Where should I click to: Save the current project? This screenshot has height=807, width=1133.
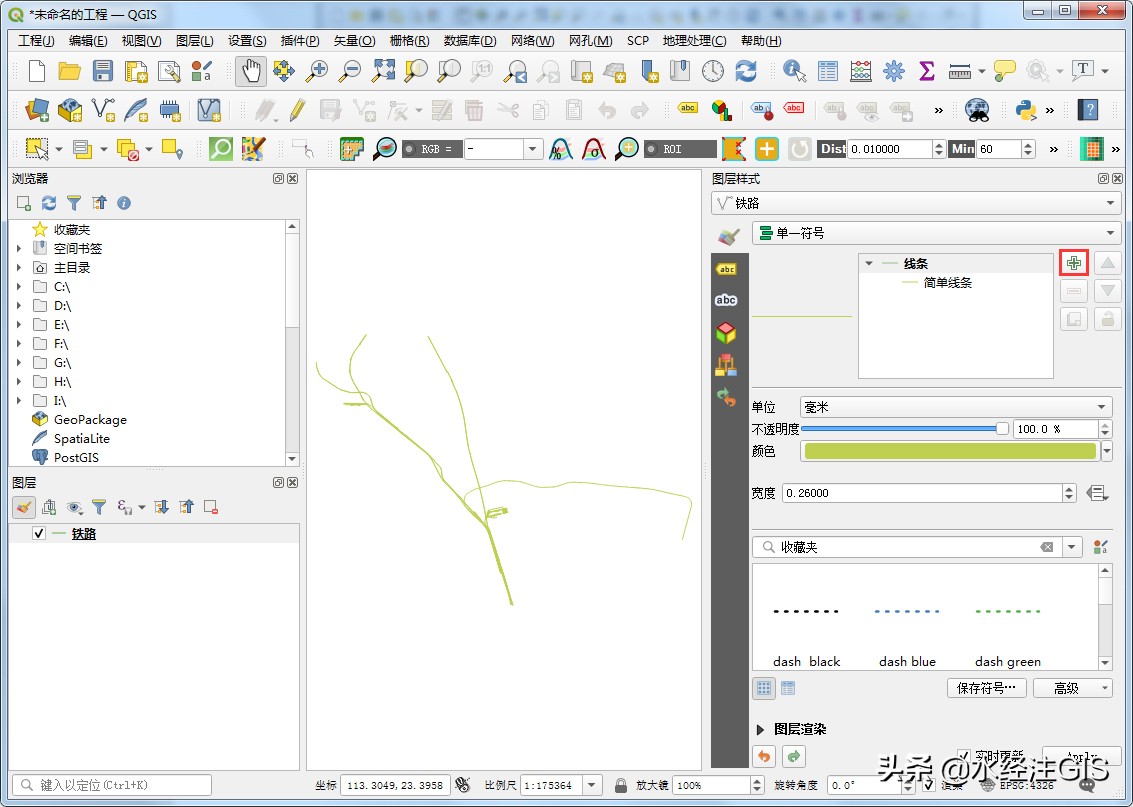[103, 71]
